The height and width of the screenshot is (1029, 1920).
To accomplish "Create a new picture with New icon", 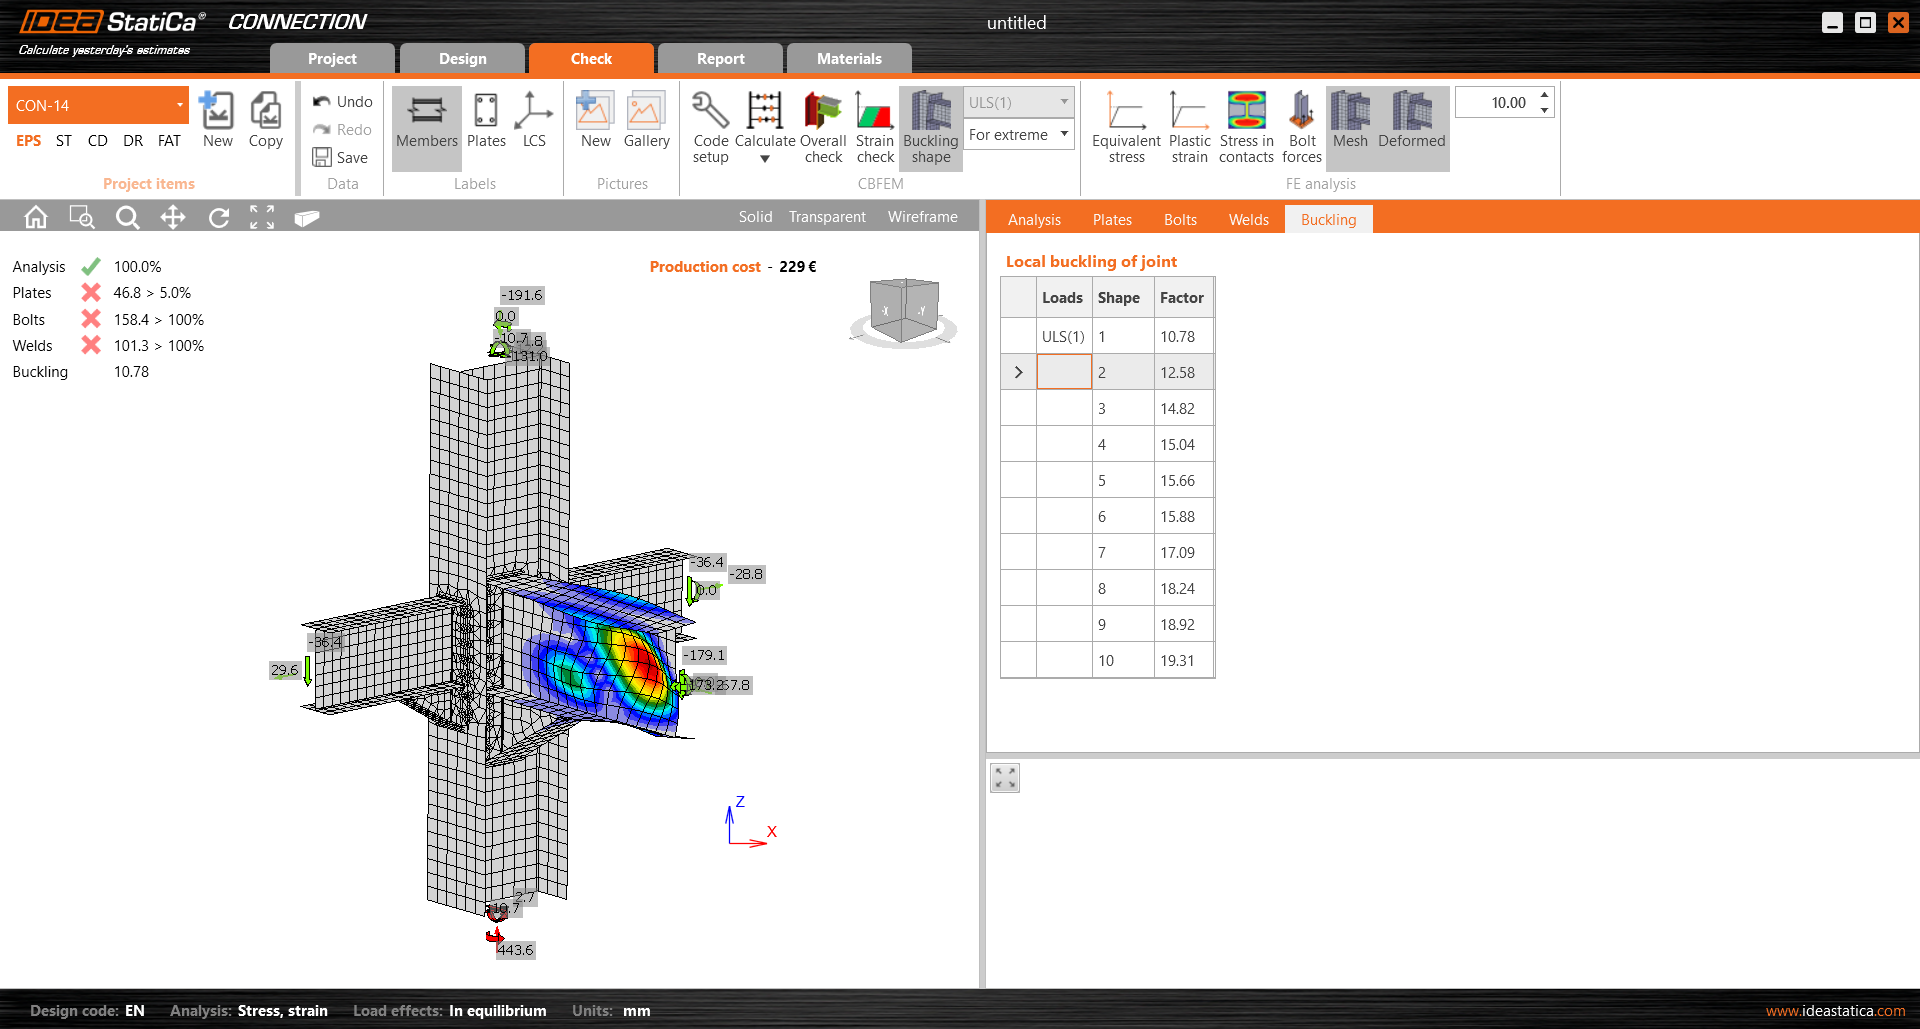I will point(595,112).
